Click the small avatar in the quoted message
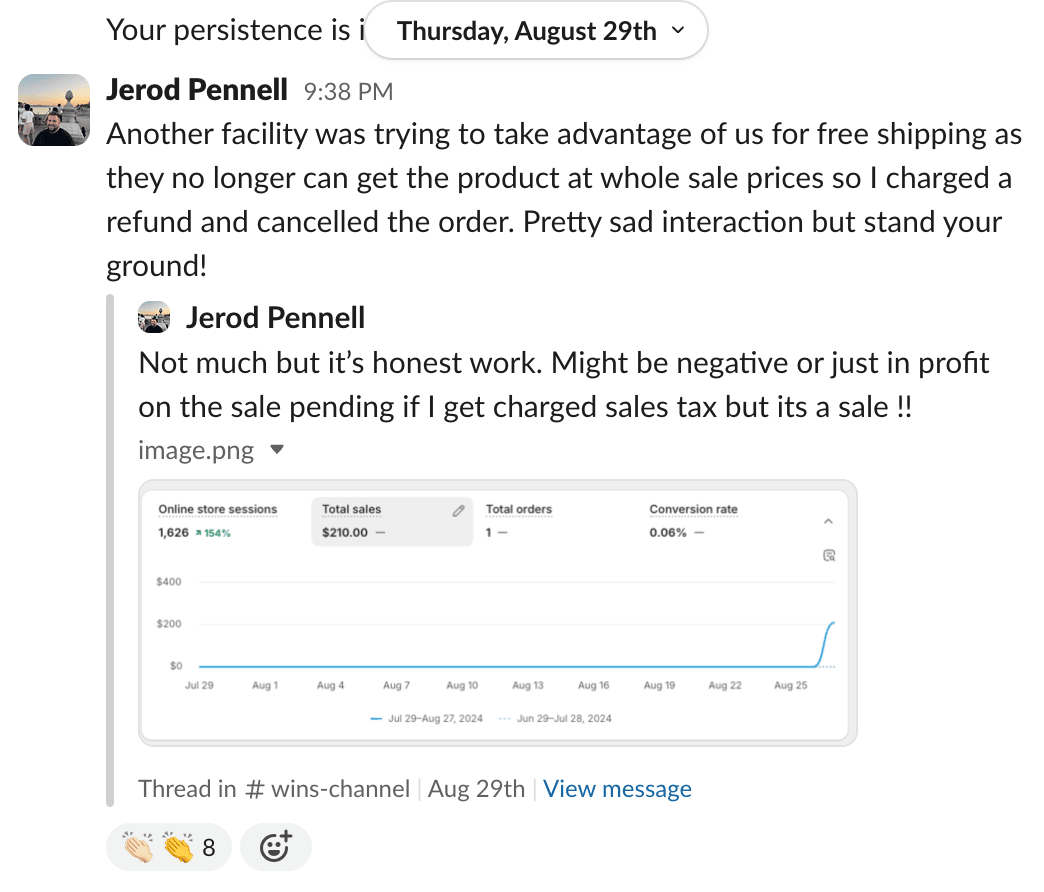 pos(154,317)
